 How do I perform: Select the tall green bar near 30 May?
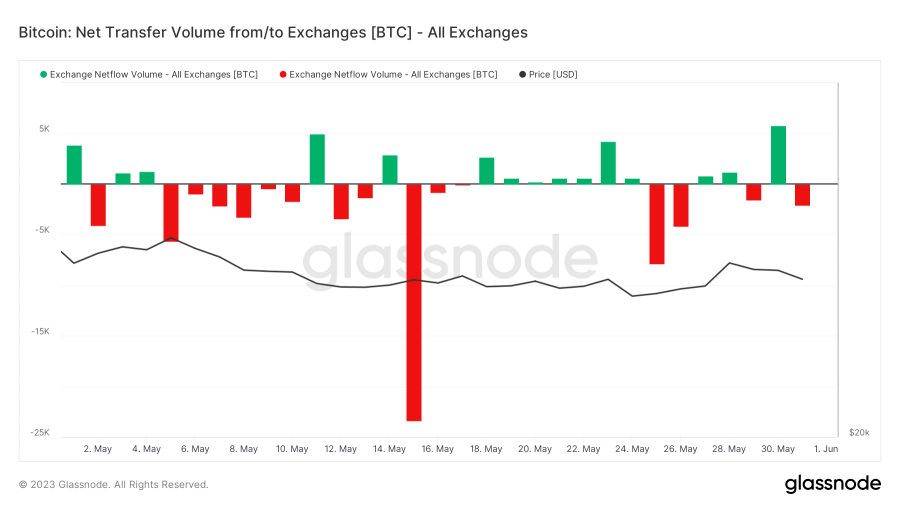778,155
